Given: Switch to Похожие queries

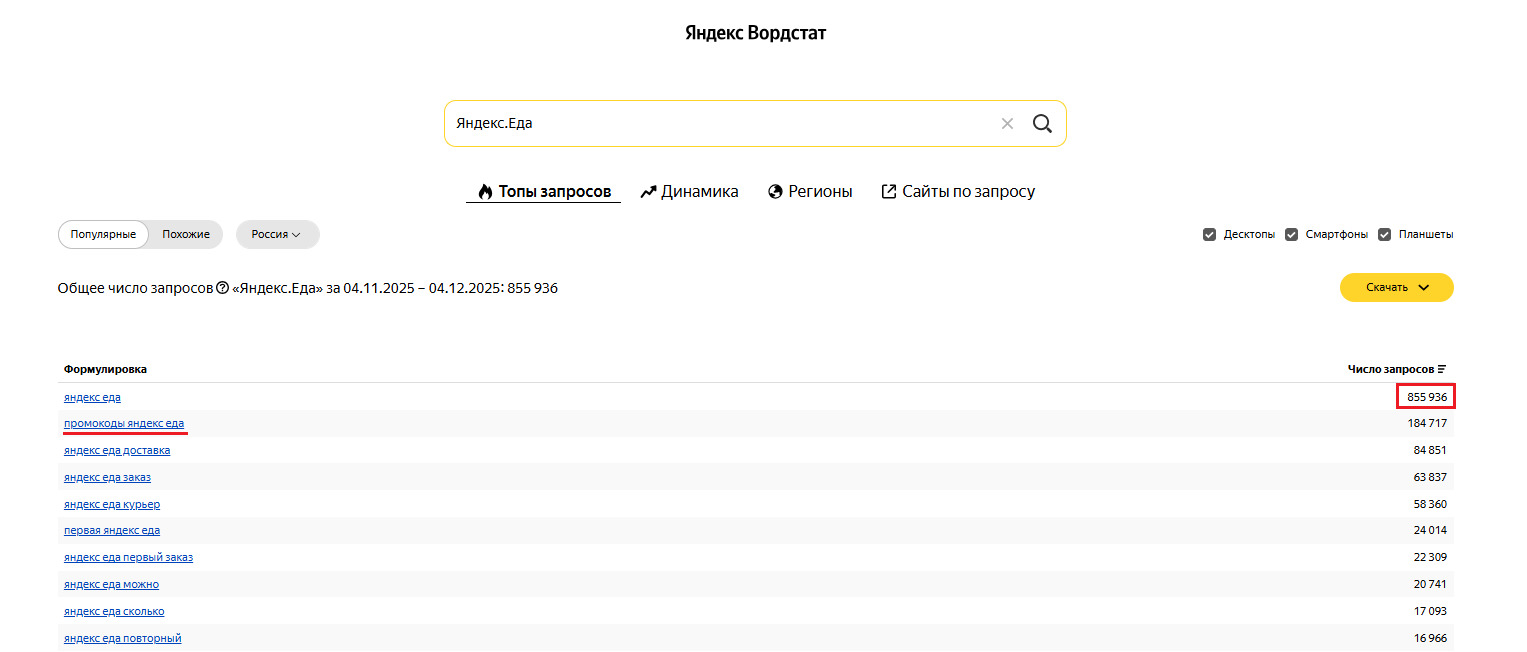Looking at the screenshot, I should (186, 235).
